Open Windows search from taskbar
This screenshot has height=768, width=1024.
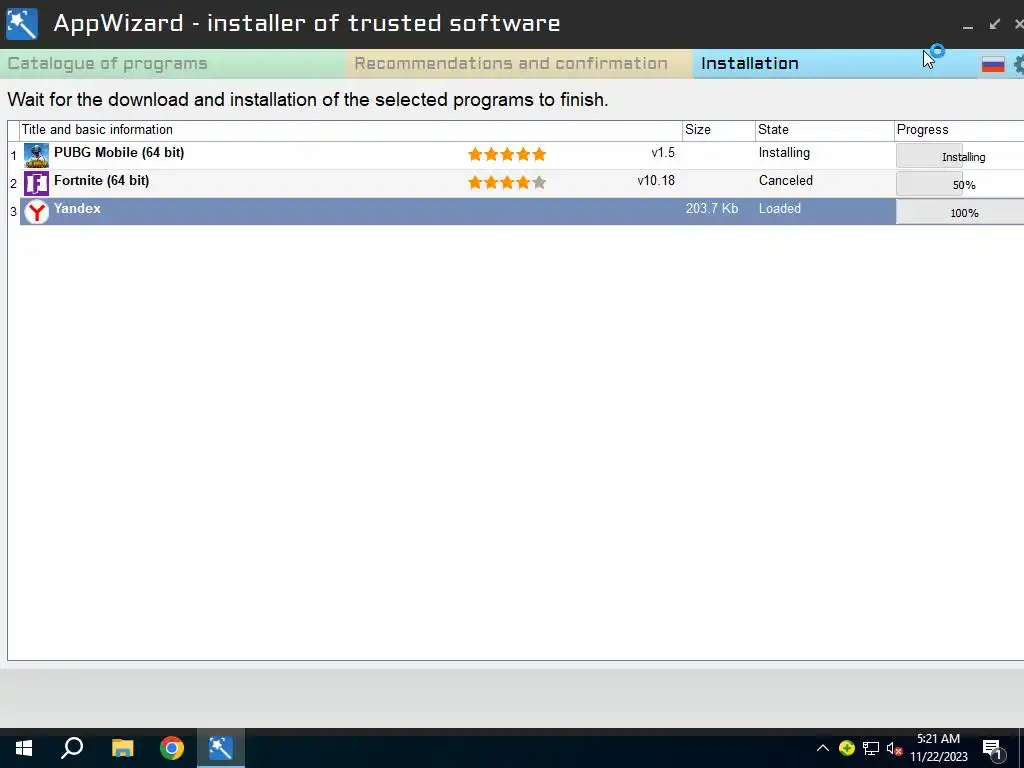pos(72,748)
